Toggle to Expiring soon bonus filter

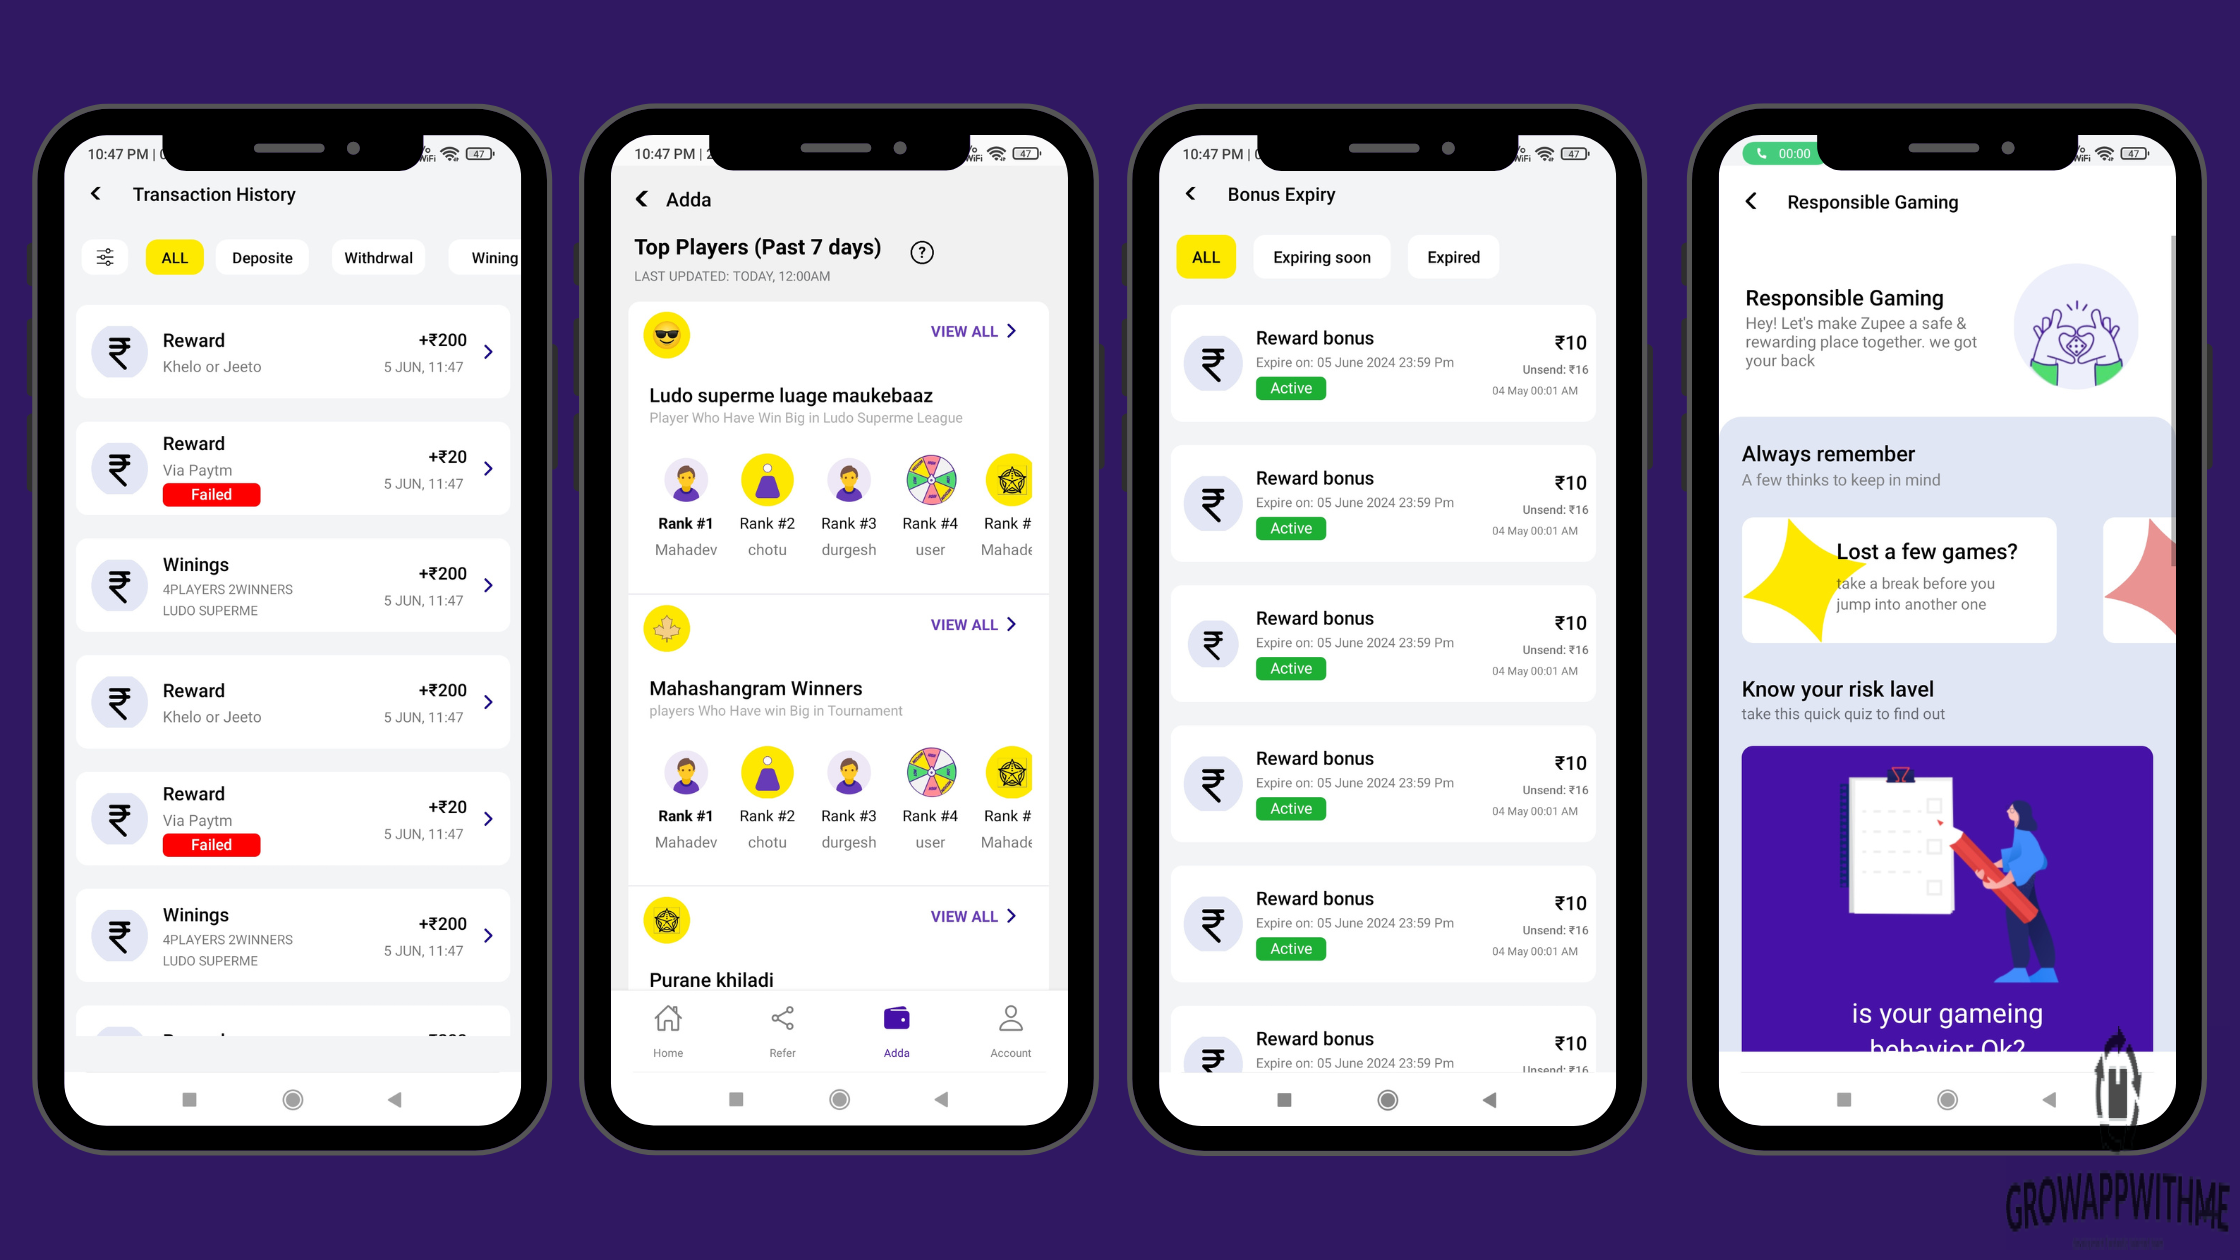(1318, 257)
